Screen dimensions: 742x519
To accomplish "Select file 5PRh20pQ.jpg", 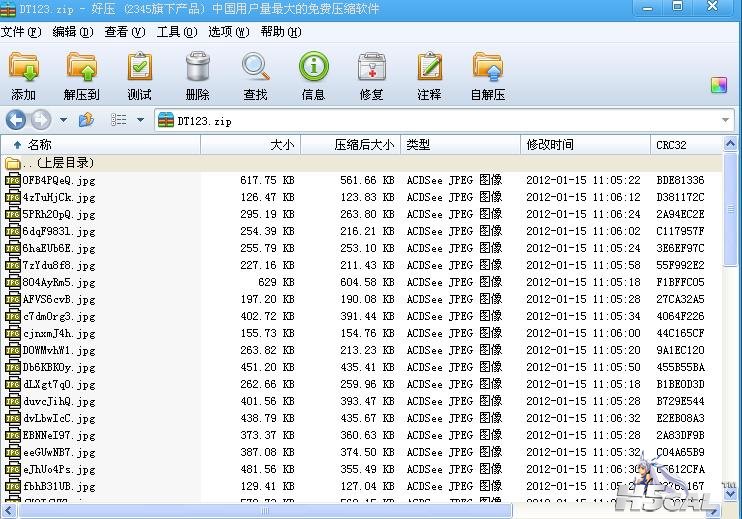I will pyautogui.click(x=59, y=214).
